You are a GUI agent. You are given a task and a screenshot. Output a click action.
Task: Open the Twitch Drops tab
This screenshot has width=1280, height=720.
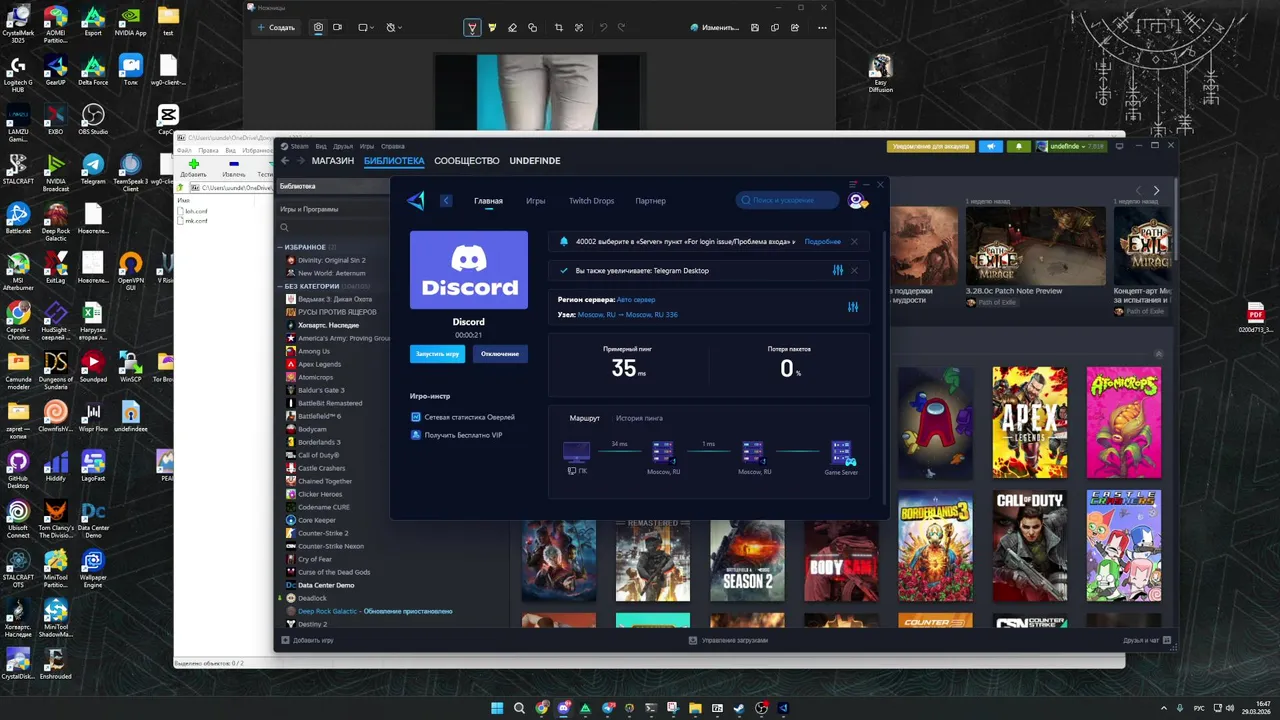click(591, 201)
